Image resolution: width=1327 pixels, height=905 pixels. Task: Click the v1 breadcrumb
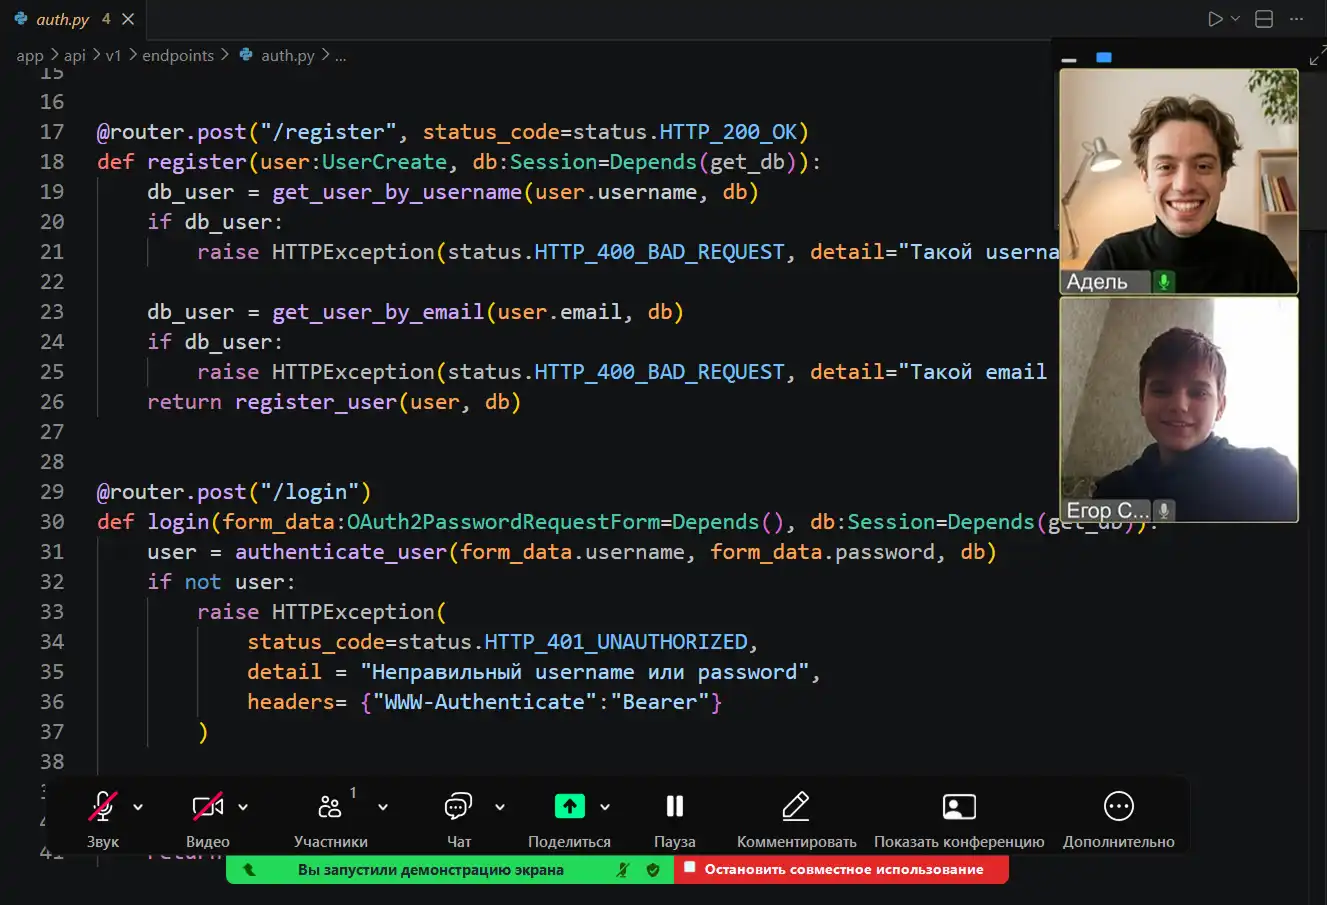pyautogui.click(x=113, y=56)
